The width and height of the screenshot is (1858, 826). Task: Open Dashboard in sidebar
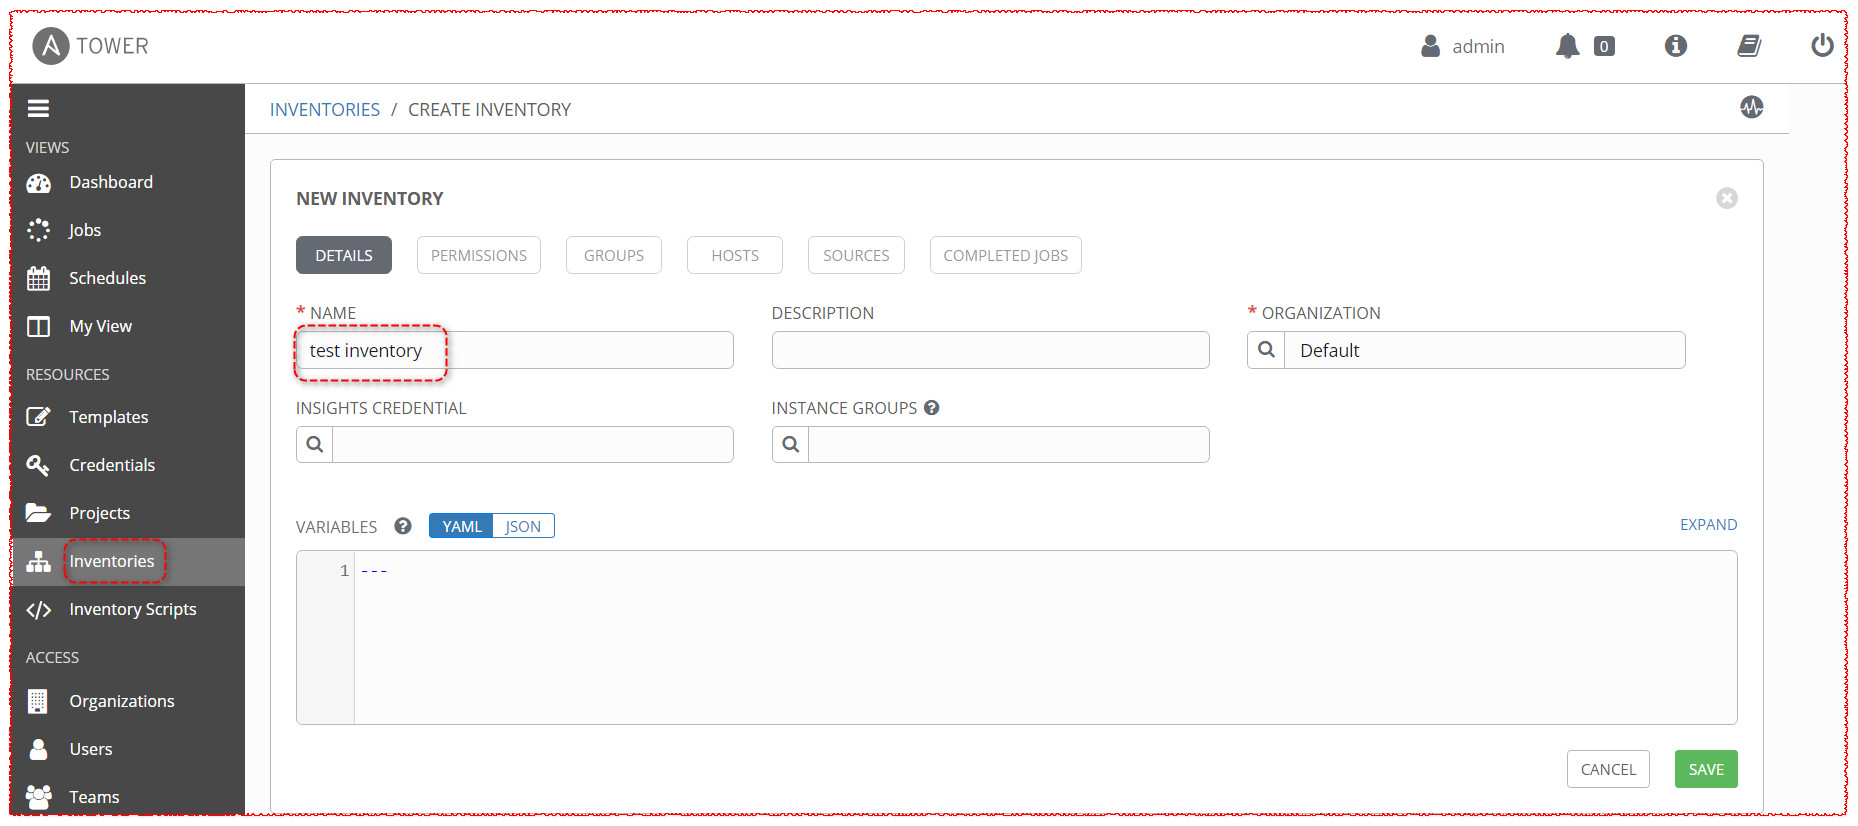[111, 182]
